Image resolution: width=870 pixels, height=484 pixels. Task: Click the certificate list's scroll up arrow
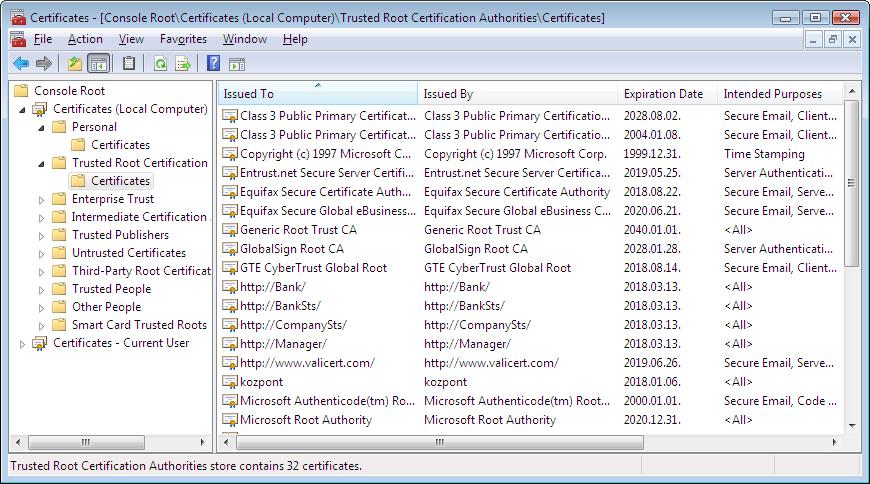click(x=852, y=90)
